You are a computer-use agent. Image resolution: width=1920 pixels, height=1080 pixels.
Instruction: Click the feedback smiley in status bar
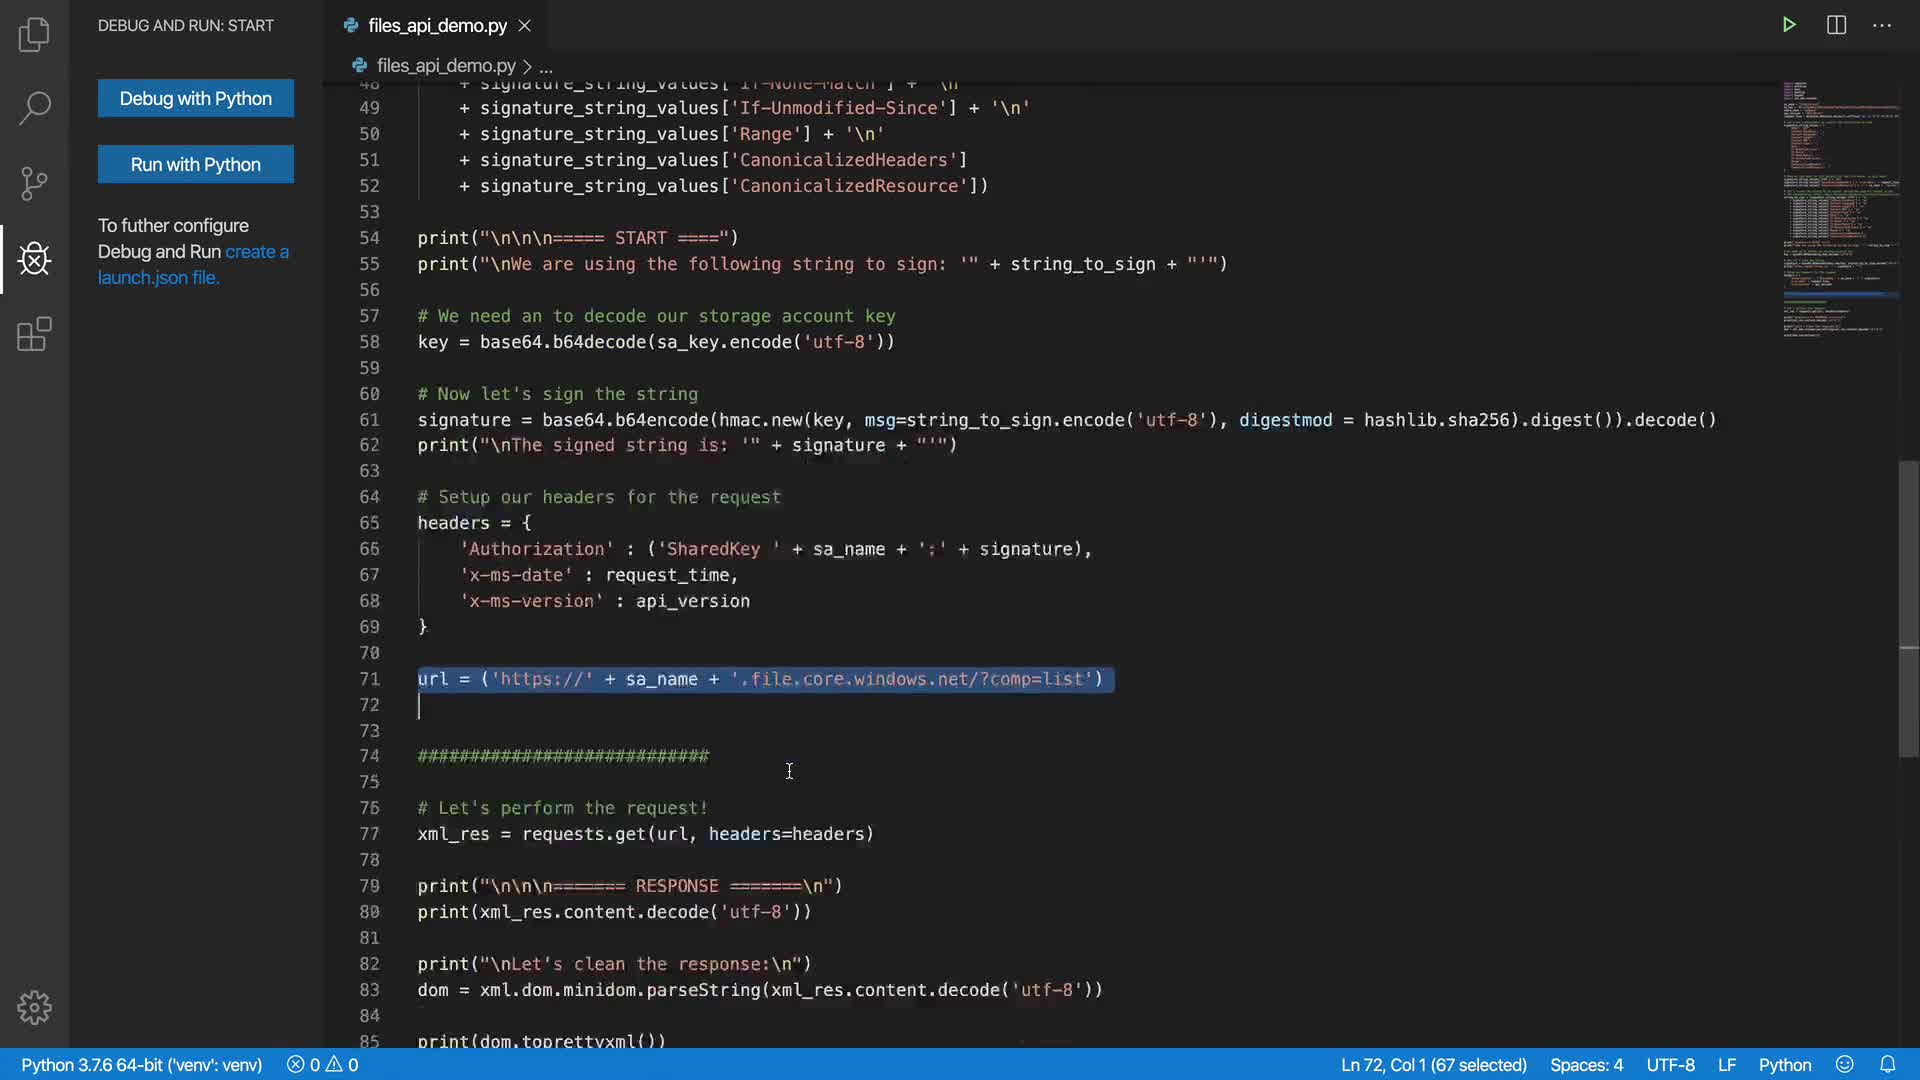tap(1845, 1064)
